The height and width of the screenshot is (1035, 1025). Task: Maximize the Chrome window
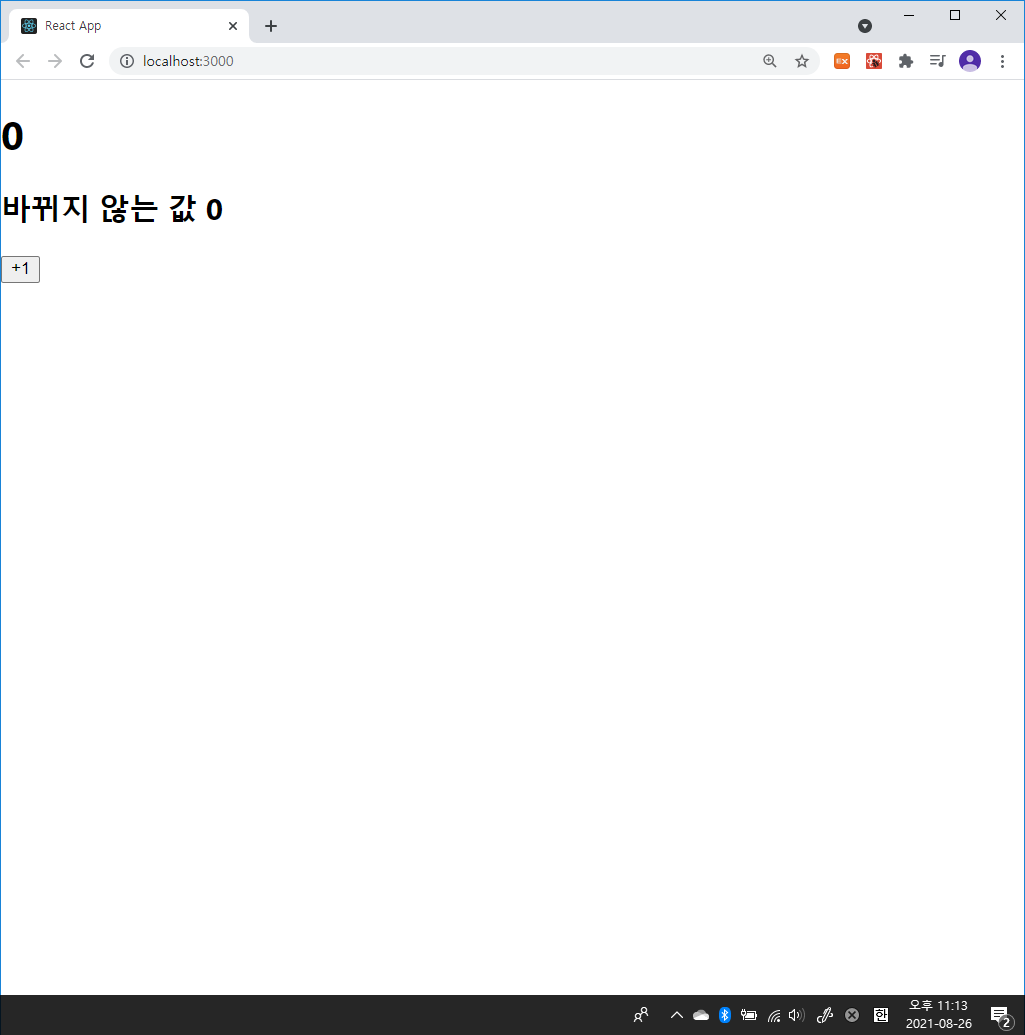point(954,15)
